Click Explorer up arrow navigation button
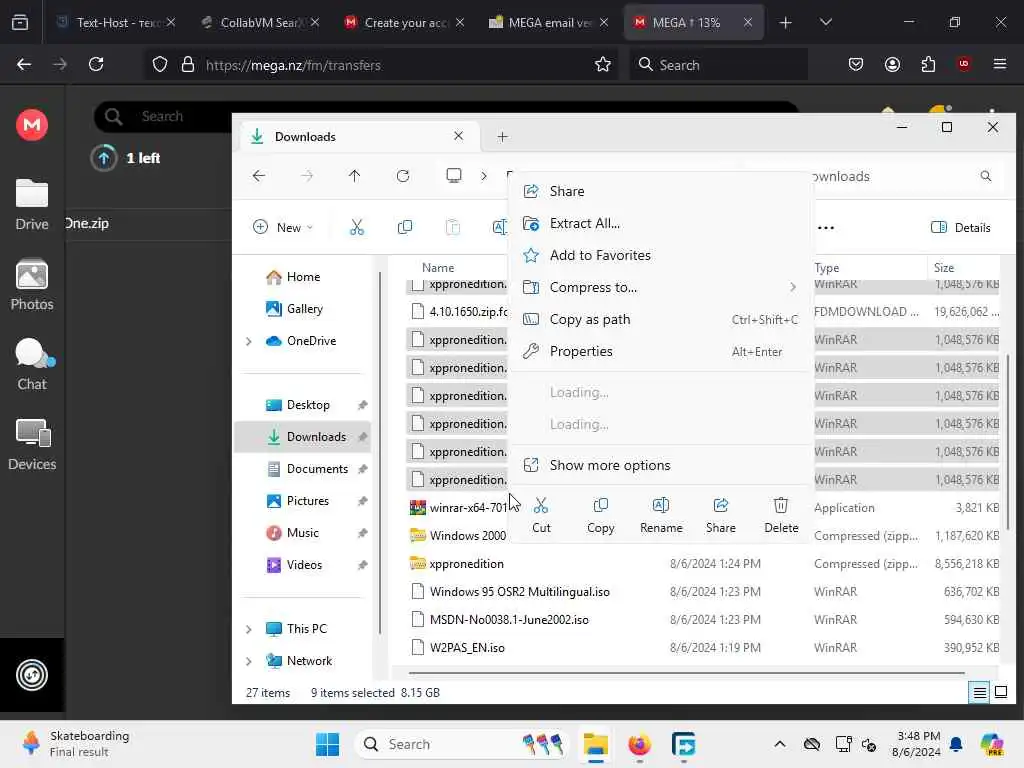Screen dimensions: 1024x768 (354, 176)
